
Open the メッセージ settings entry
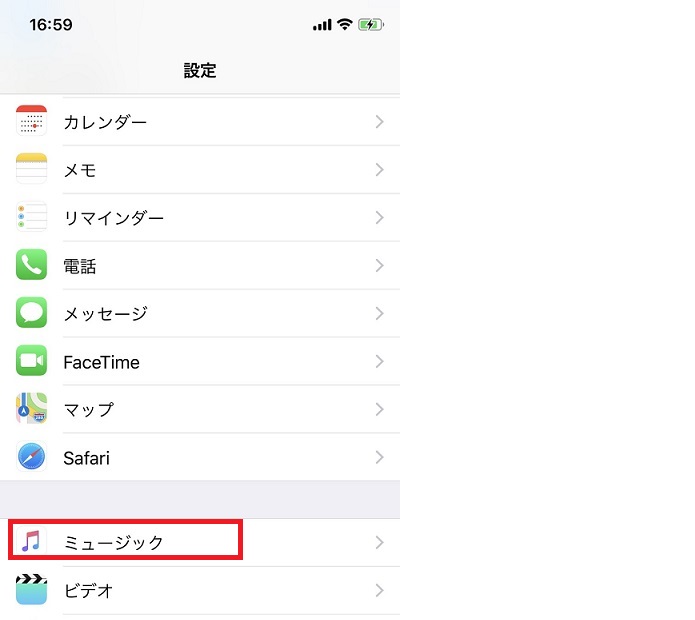click(200, 313)
